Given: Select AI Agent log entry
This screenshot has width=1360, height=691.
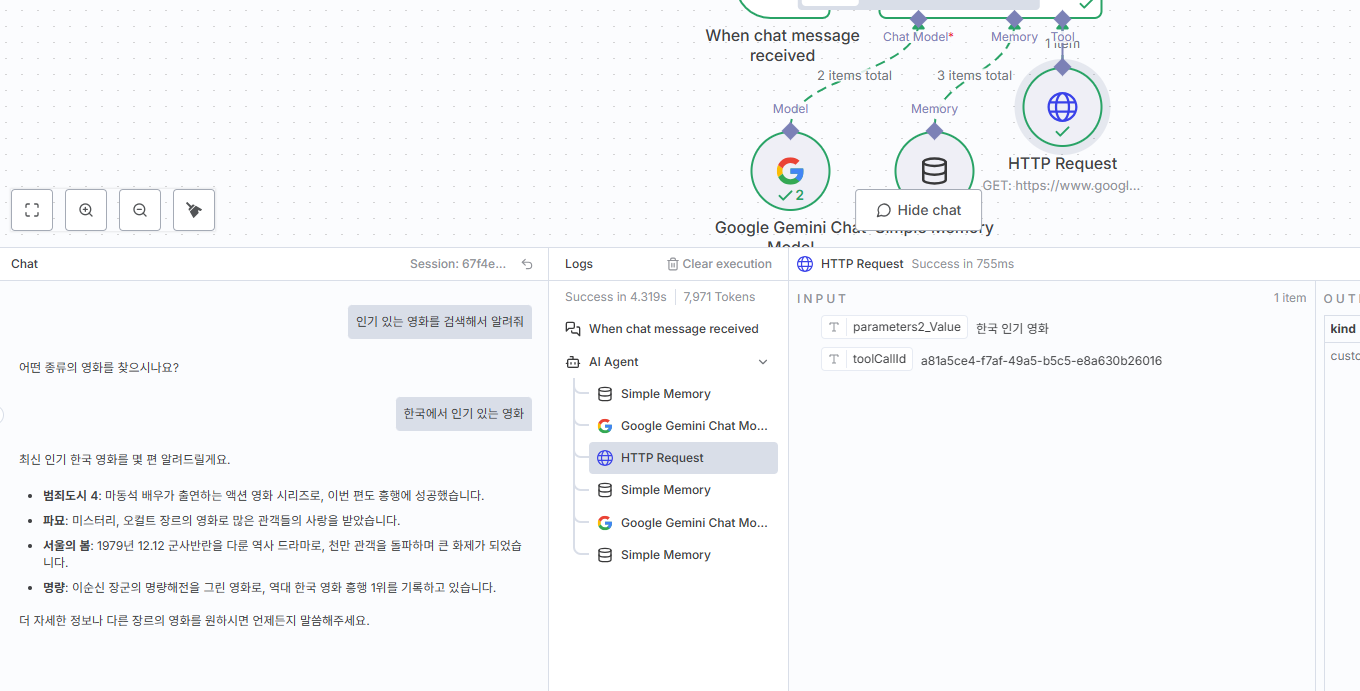Looking at the screenshot, I should coord(667,362).
